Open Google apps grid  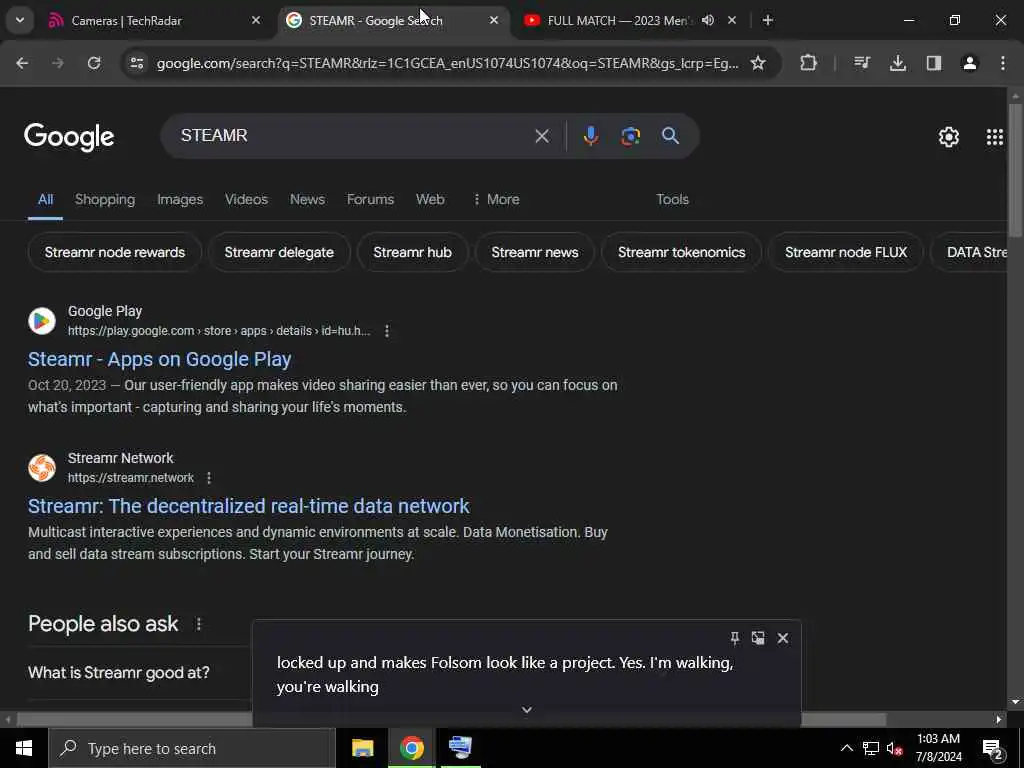[x=995, y=137]
